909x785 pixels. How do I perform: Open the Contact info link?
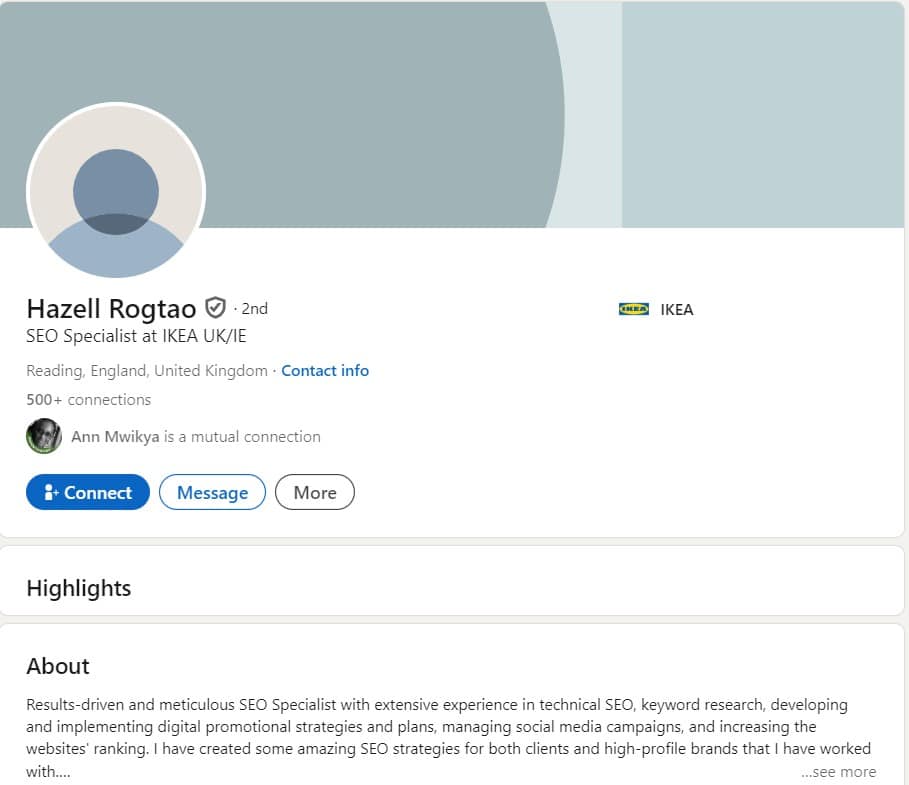325,371
